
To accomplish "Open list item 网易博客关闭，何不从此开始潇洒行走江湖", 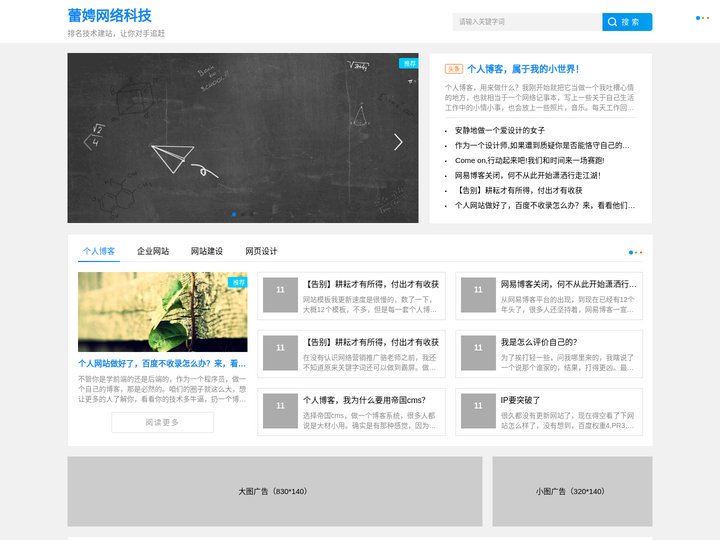I will [x=528, y=175].
